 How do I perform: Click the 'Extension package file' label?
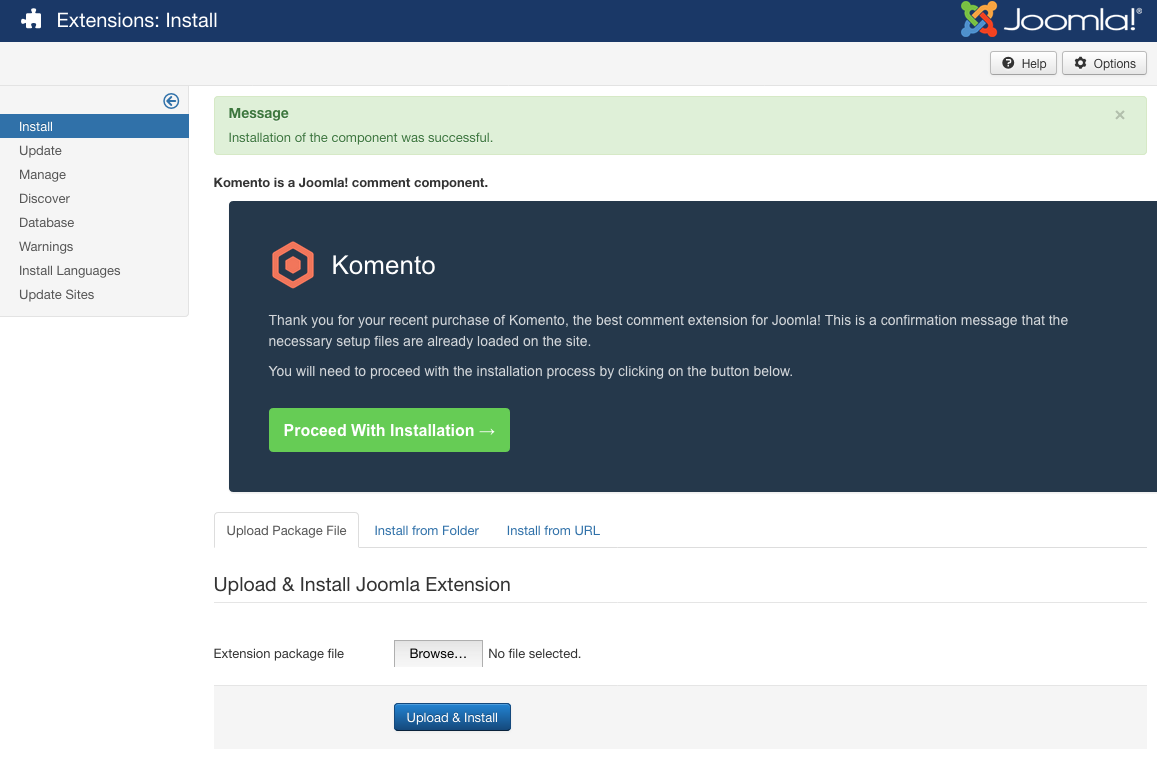click(x=279, y=654)
